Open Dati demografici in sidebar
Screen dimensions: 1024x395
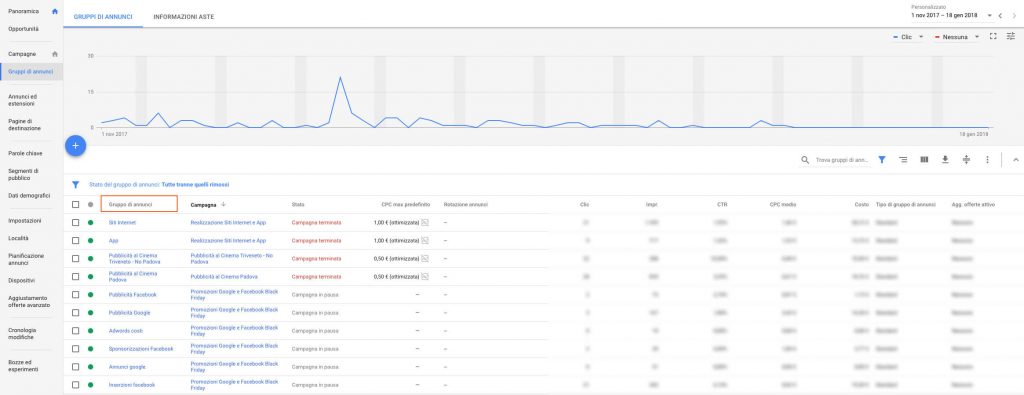(29, 195)
